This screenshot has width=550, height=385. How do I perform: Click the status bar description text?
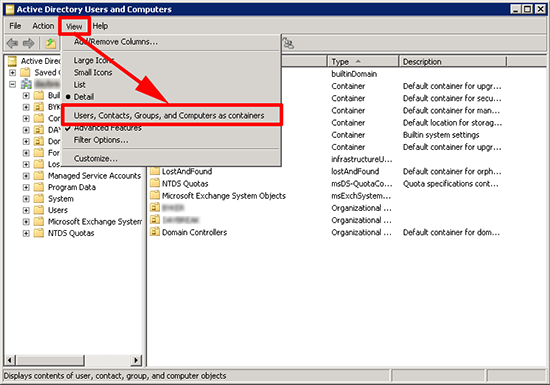tap(115, 376)
